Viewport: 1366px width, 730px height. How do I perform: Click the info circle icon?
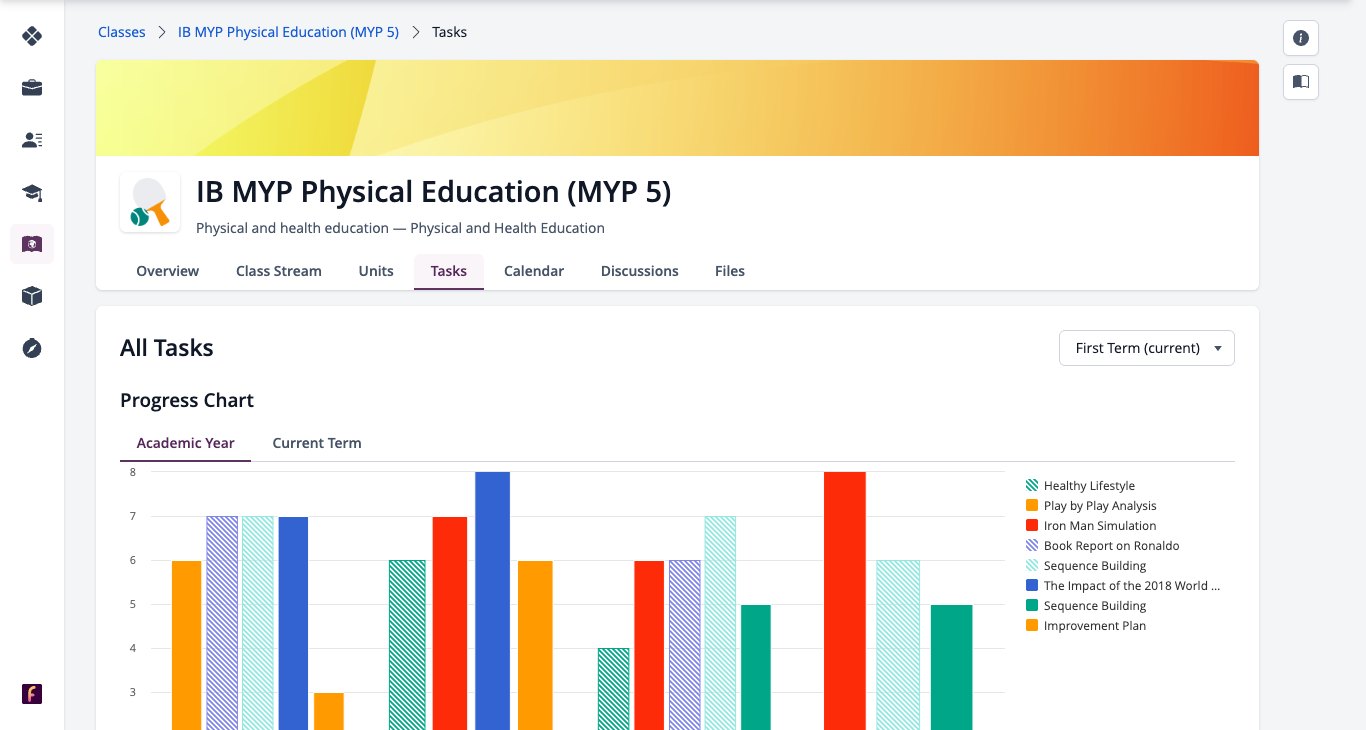click(x=1301, y=38)
